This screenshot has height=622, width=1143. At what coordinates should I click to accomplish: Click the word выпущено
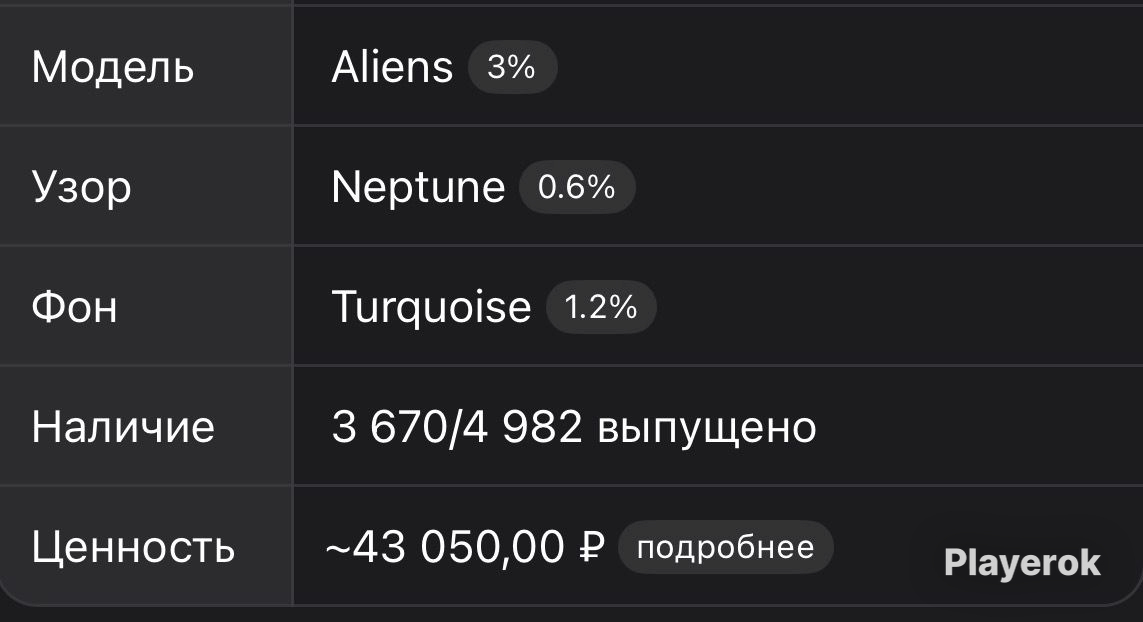(707, 429)
